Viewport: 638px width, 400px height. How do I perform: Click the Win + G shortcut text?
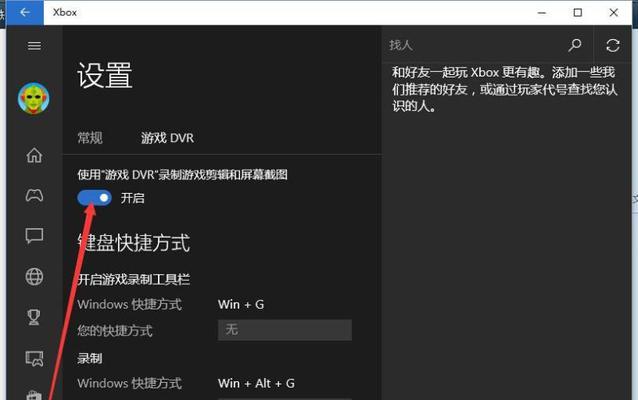(241, 304)
